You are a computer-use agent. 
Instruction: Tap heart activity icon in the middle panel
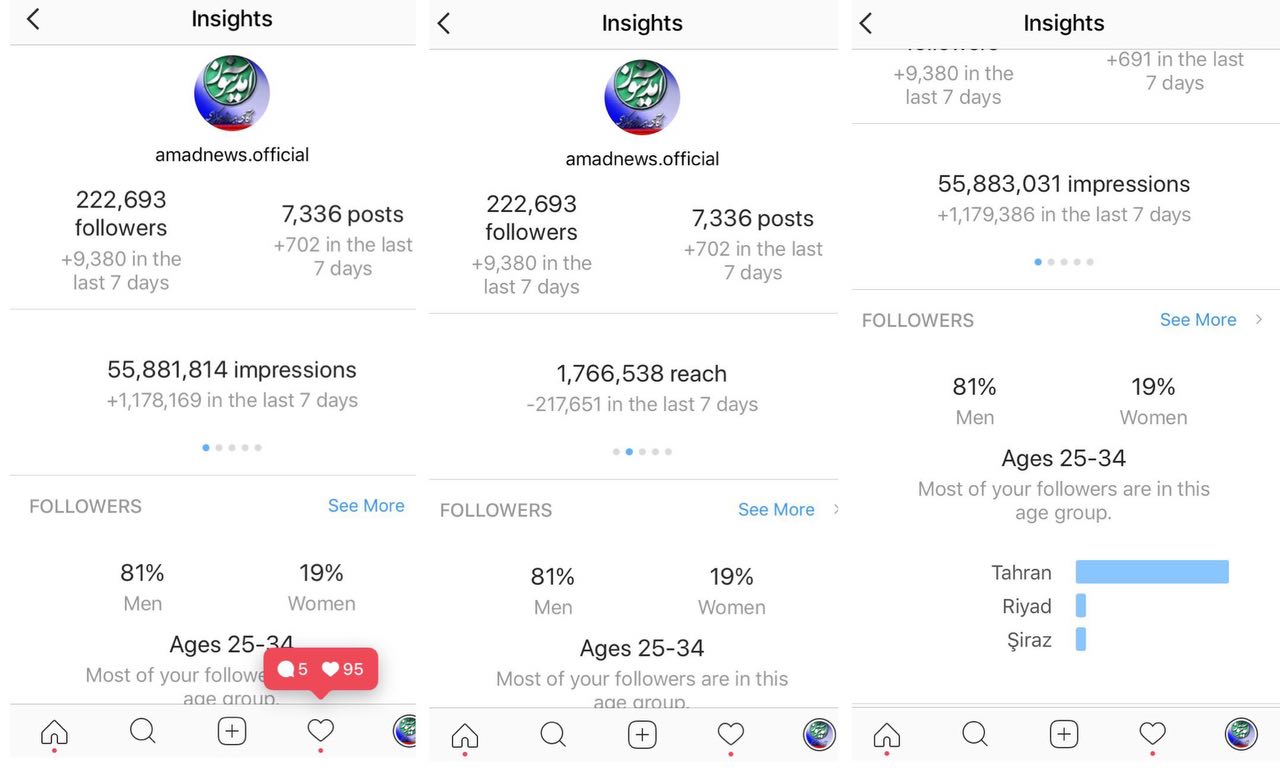click(731, 735)
